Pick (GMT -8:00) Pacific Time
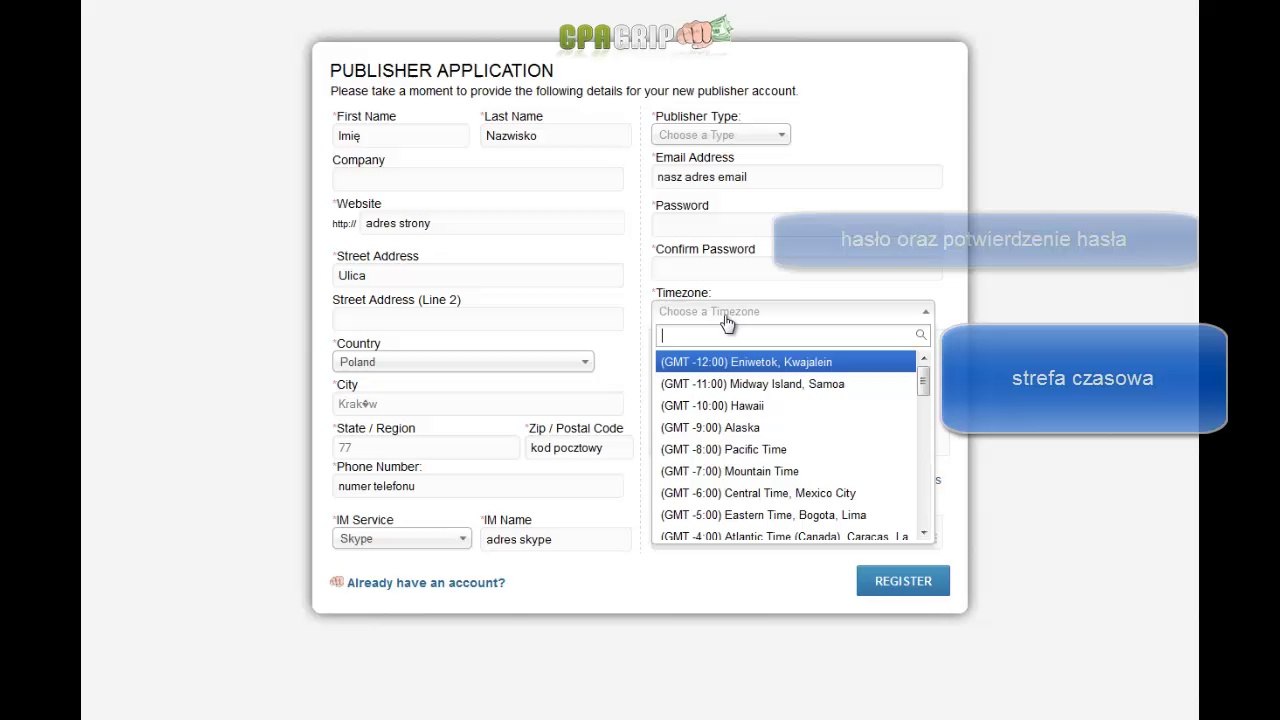1280x720 pixels. (785, 450)
